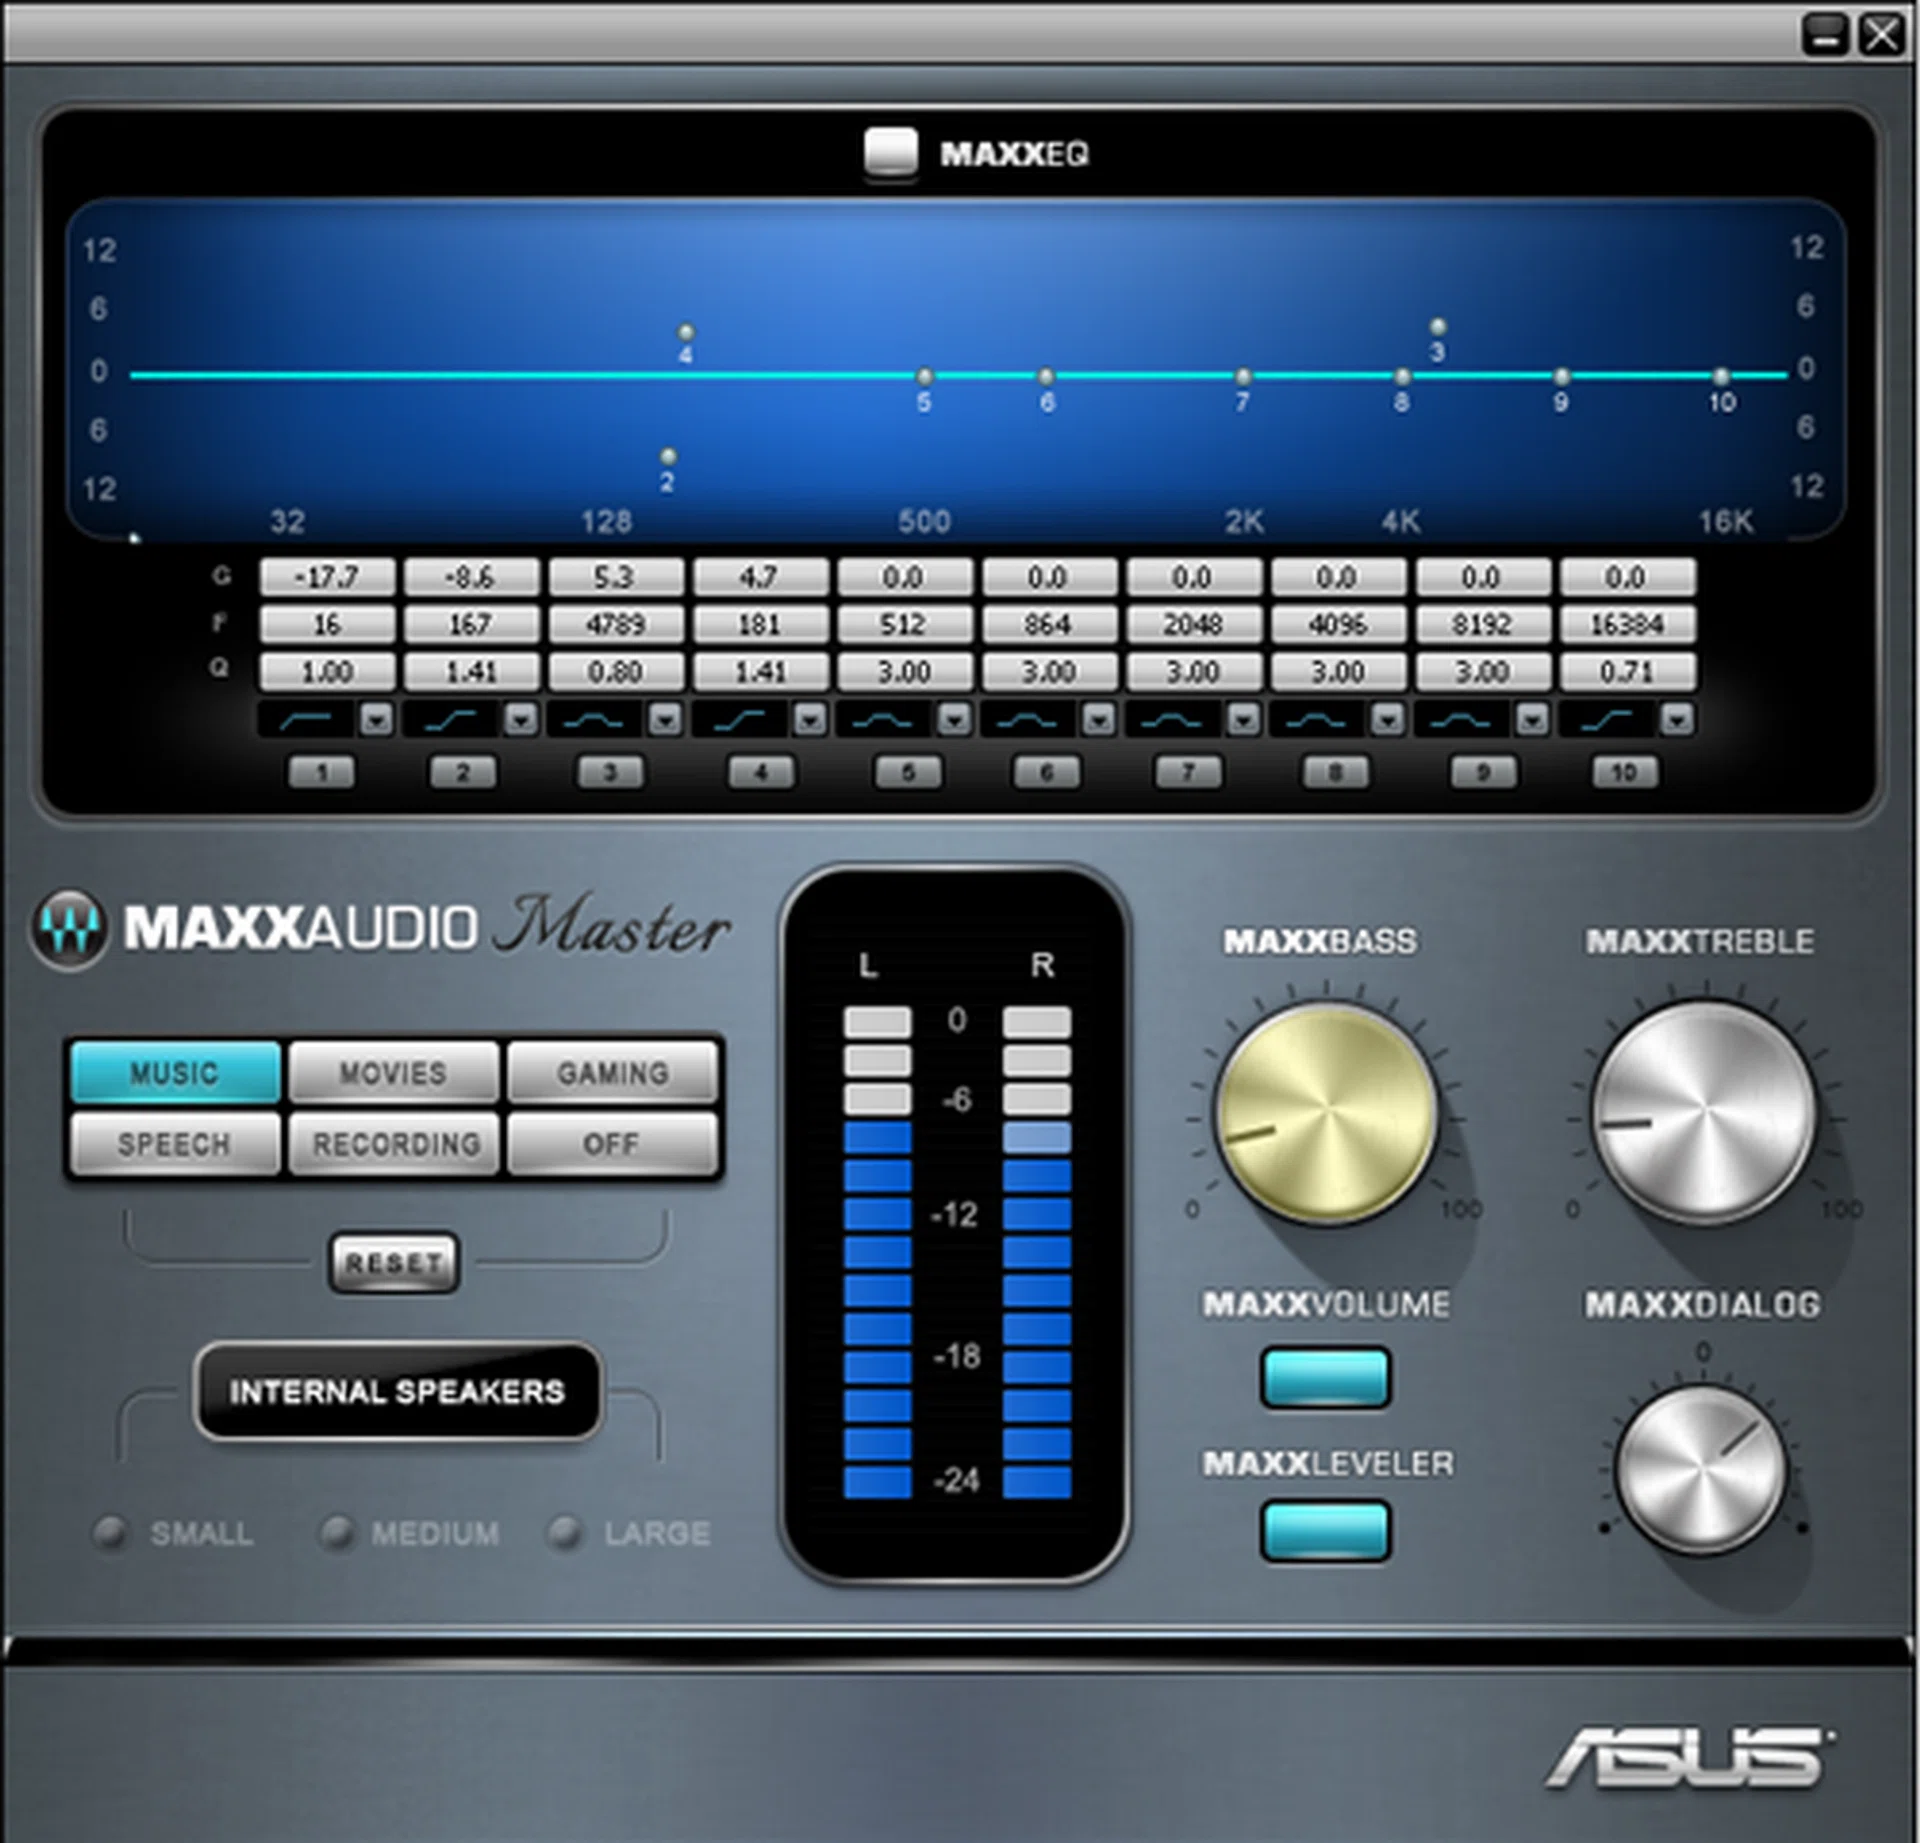Open band 1 filter type dropdown
Viewport: 1920px width, 1843px height.
(x=377, y=720)
